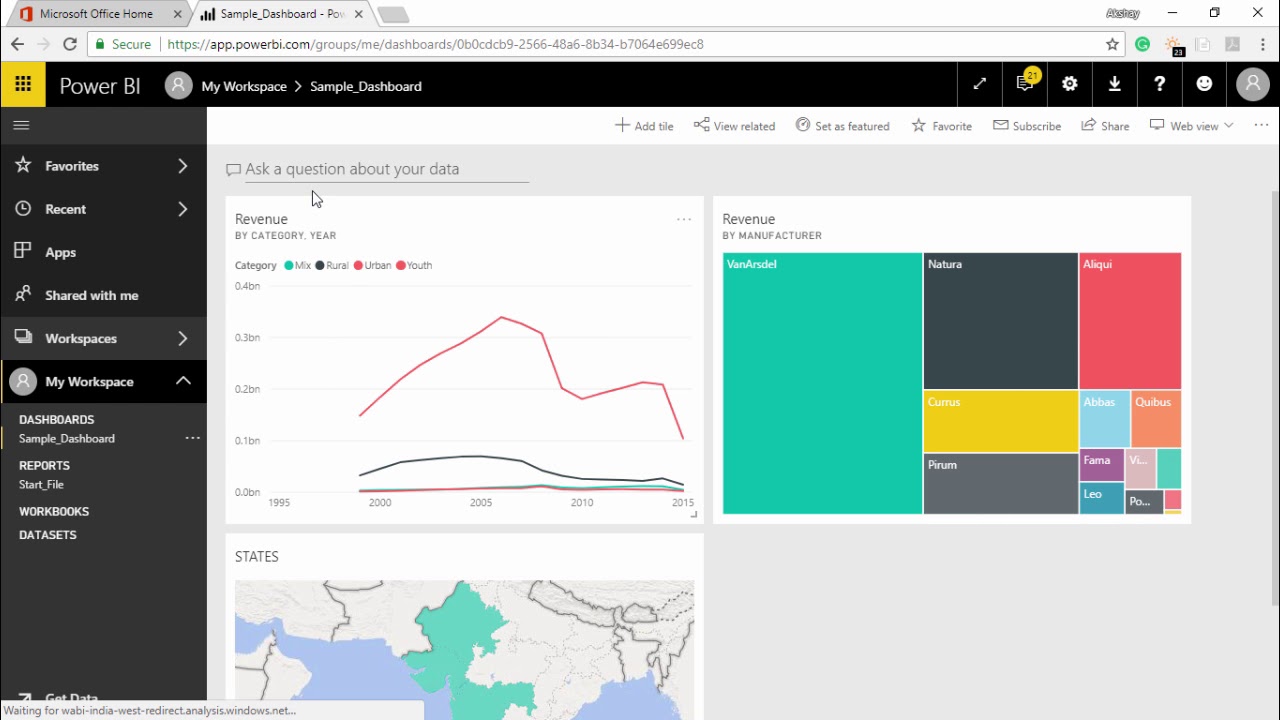Screen dimensions: 1280x720
Task: Open the help question mark icon
Action: tap(1160, 85)
